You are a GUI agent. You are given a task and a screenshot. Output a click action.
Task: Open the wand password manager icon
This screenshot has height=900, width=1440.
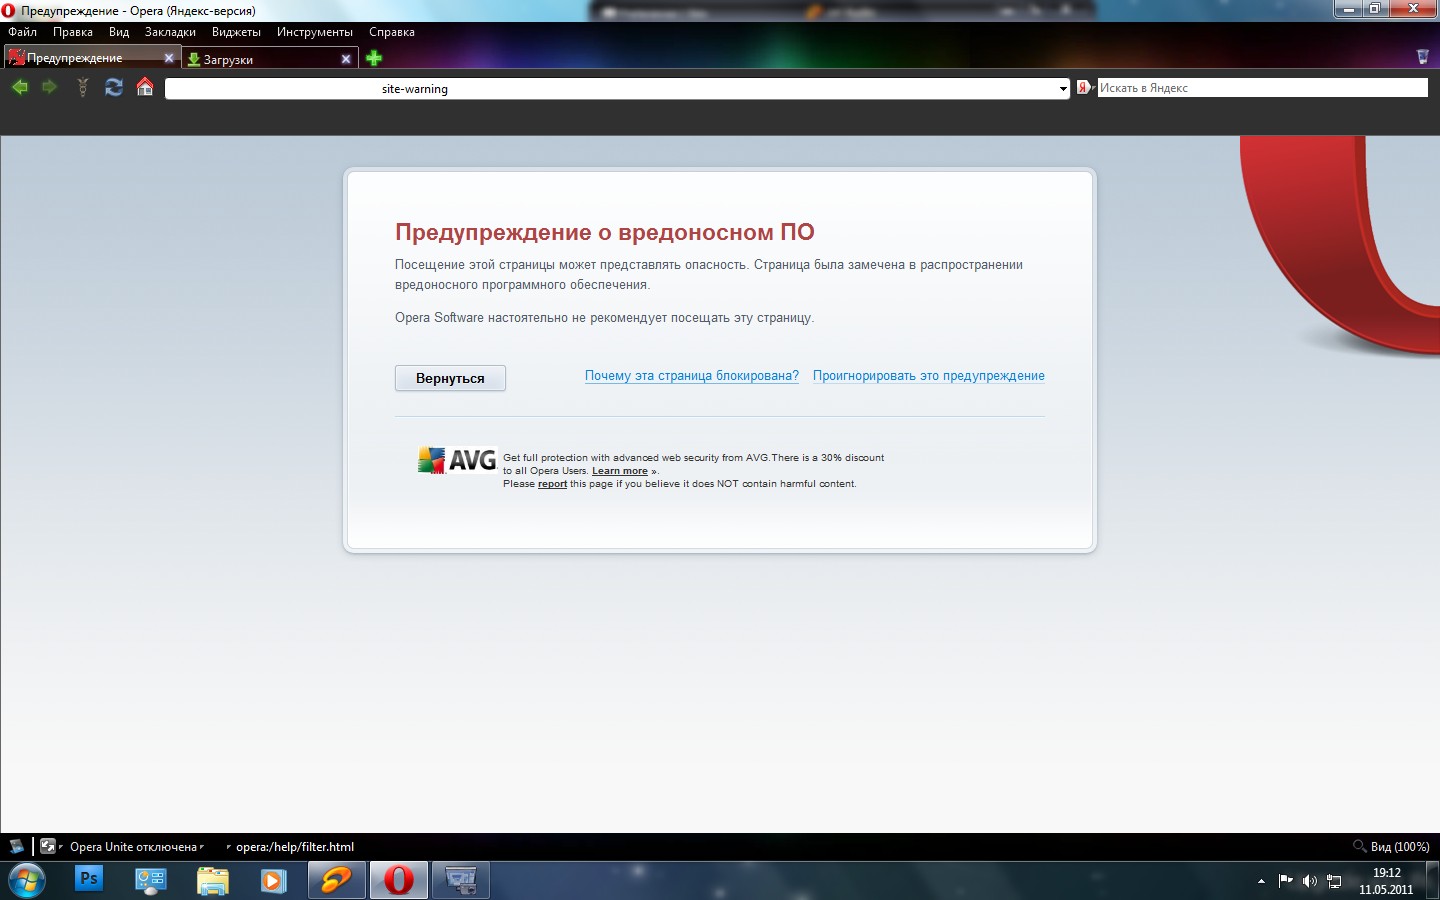[x=83, y=87]
